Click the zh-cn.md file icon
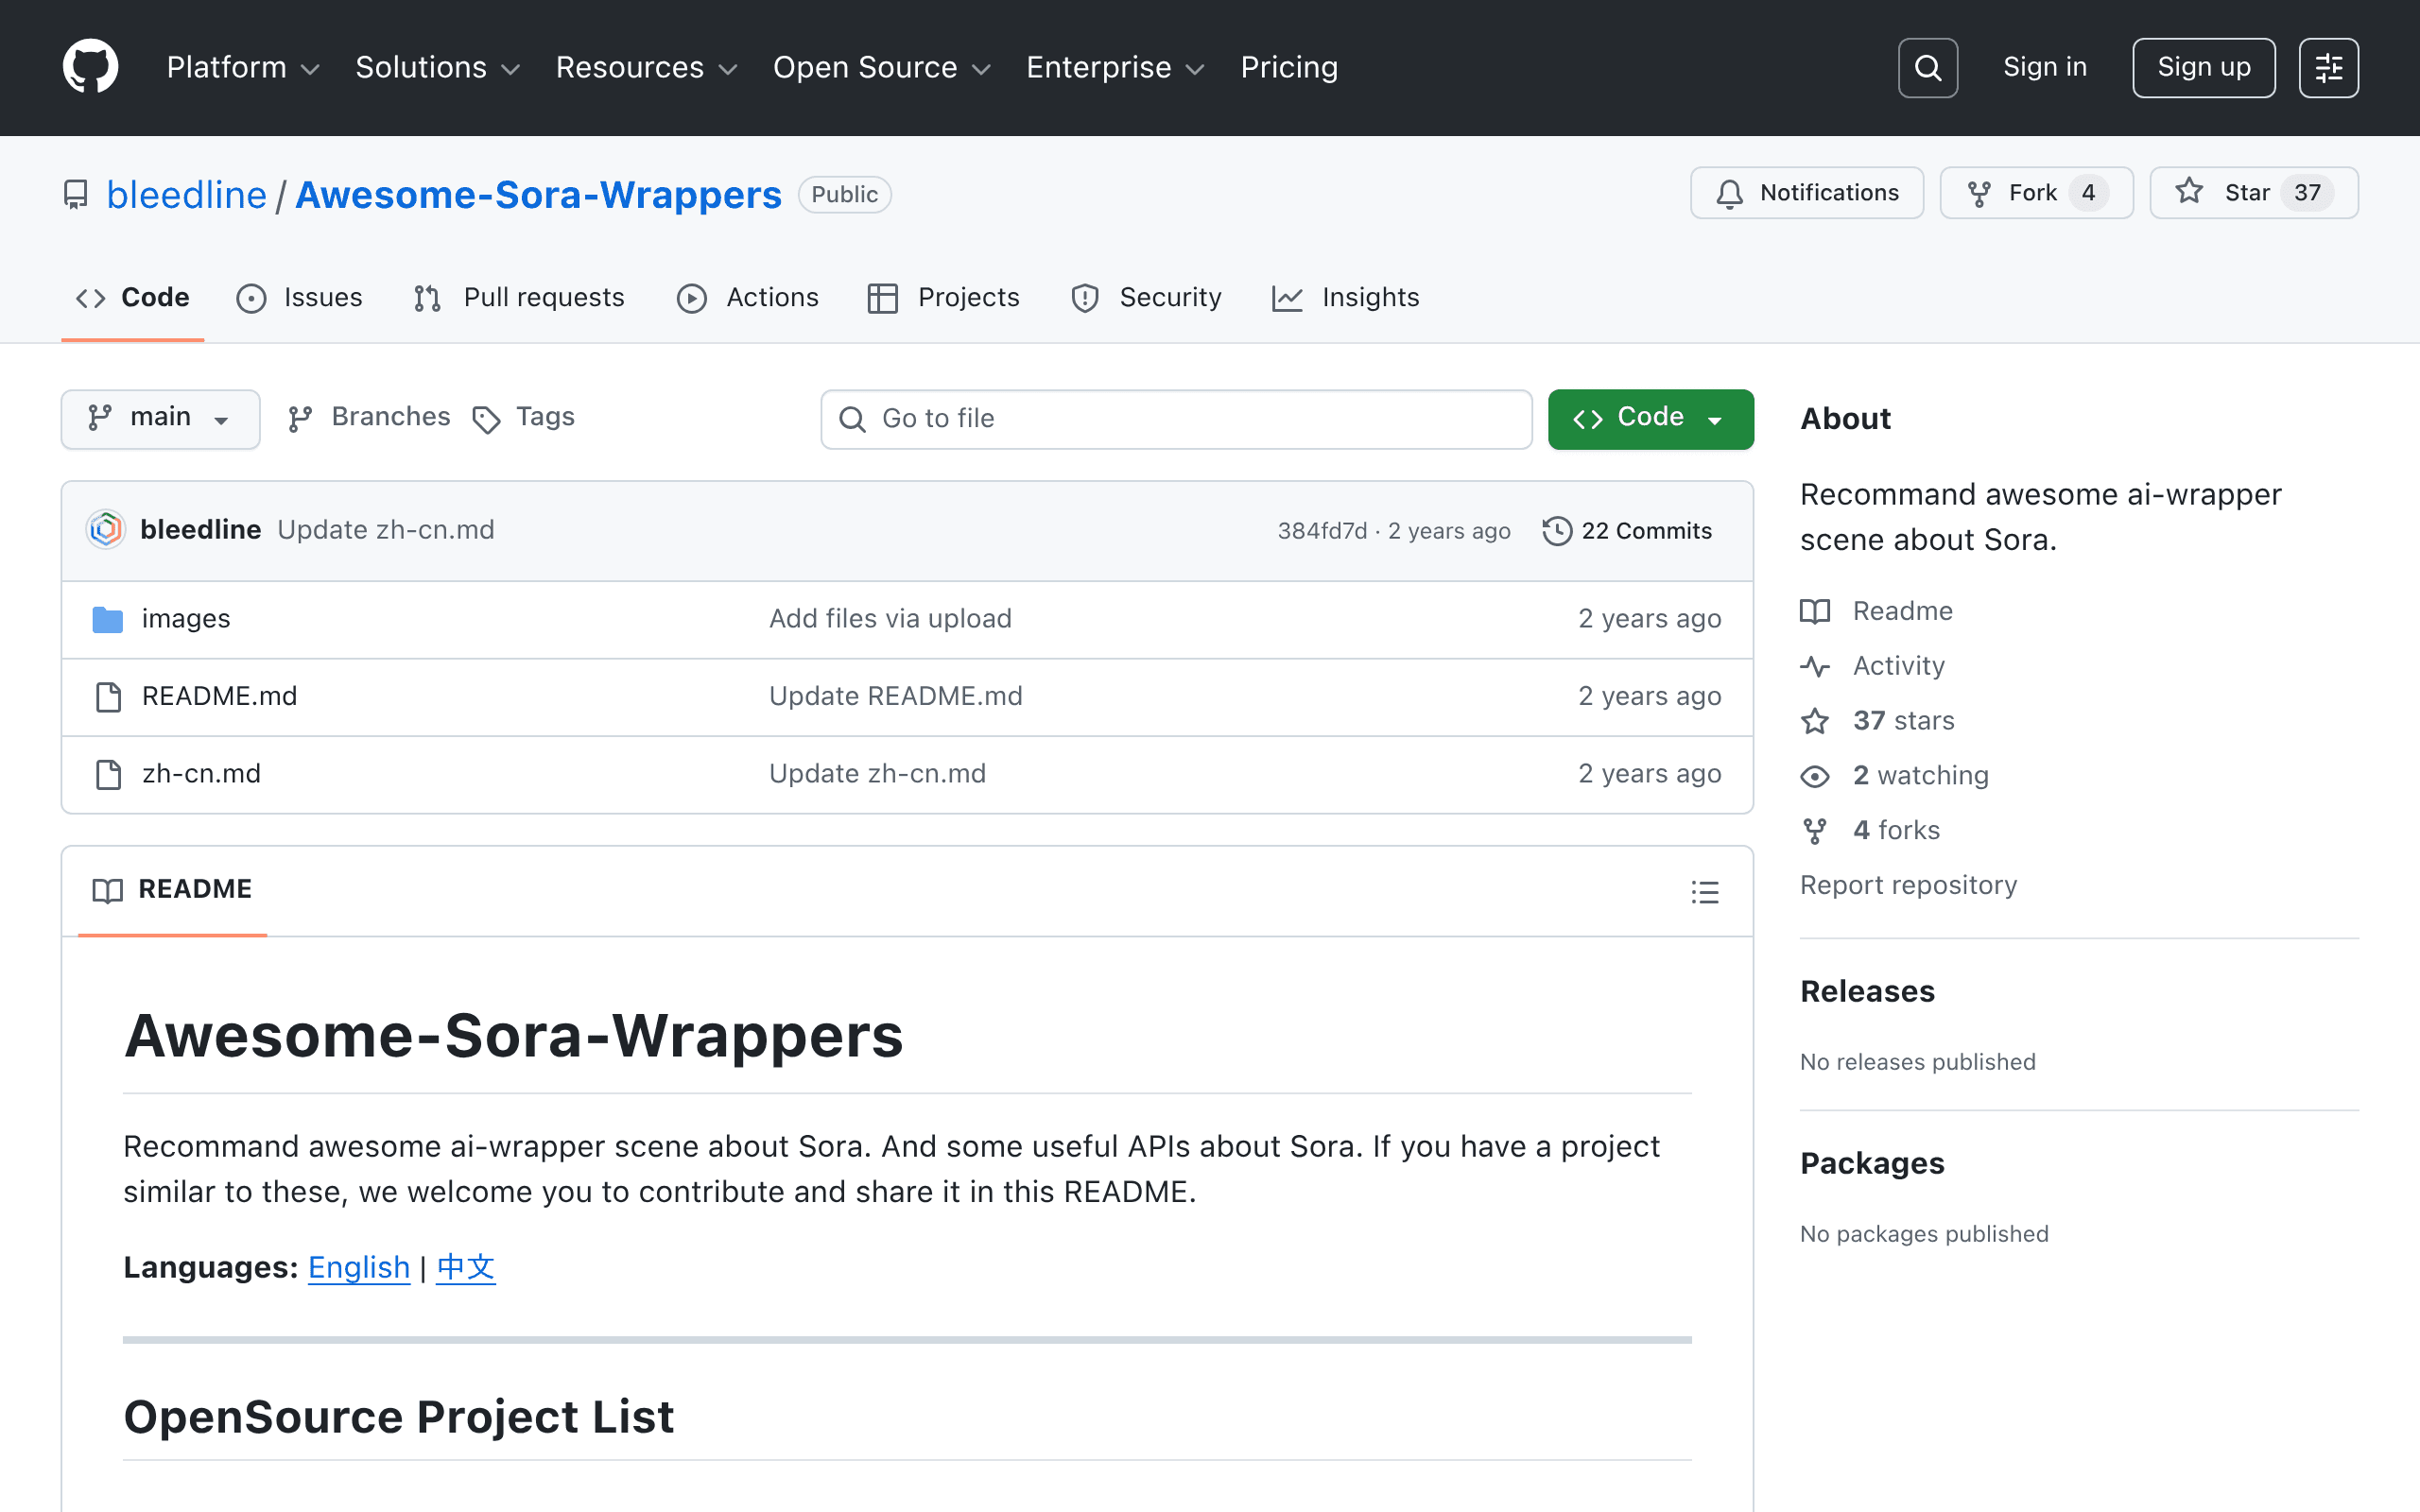The width and height of the screenshot is (2420, 1512). pyautogui.click(x=108, y=774)
